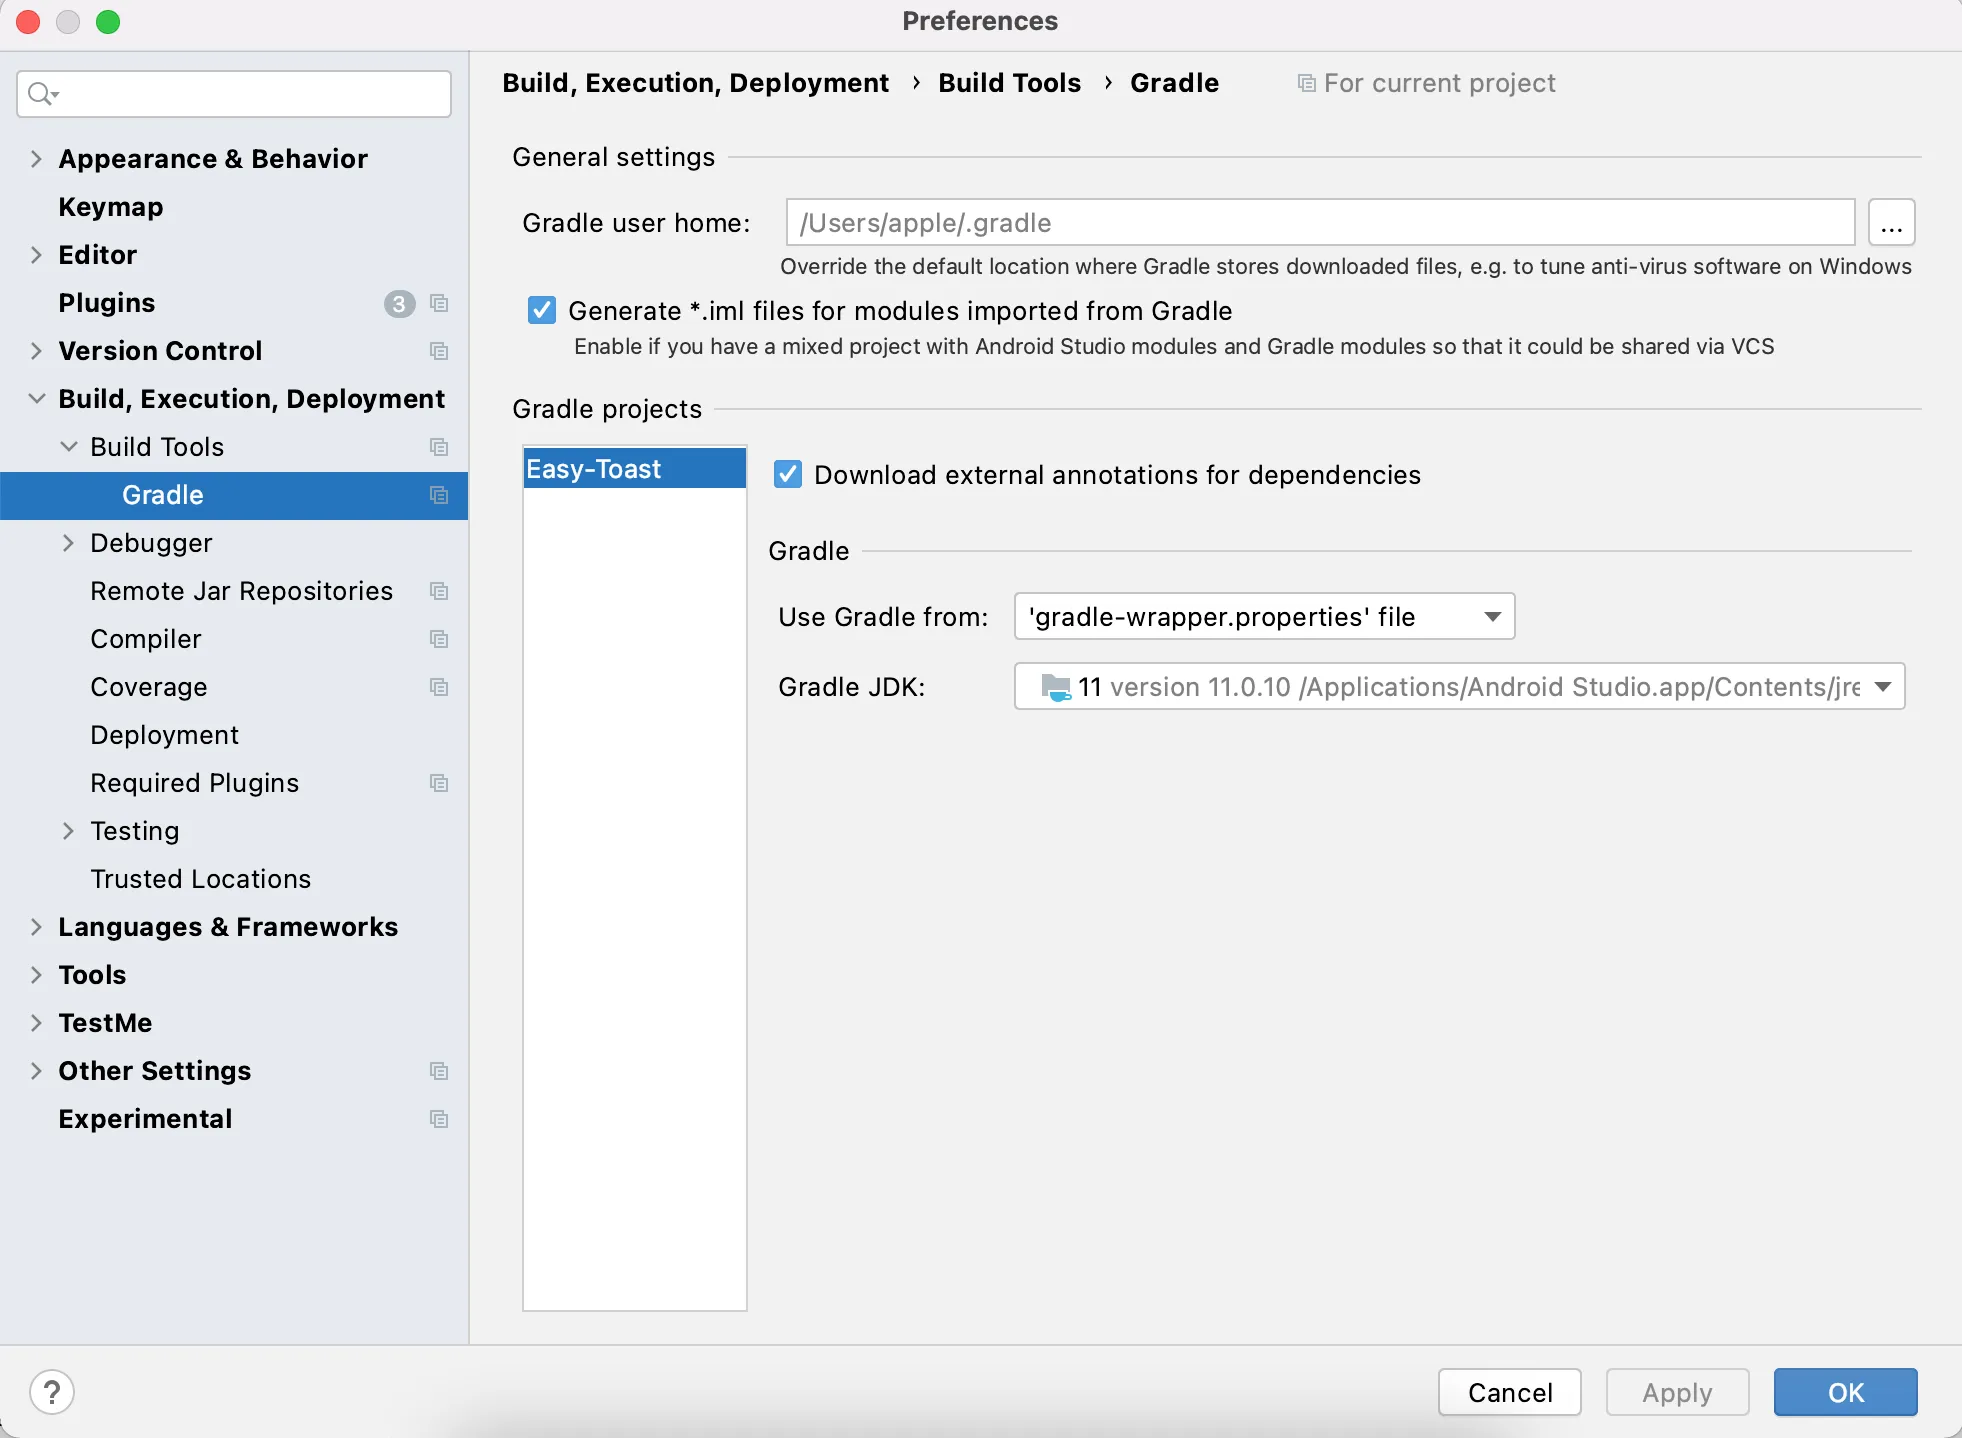Expand the Appearance & Behavior section

[x=36, y=159]
